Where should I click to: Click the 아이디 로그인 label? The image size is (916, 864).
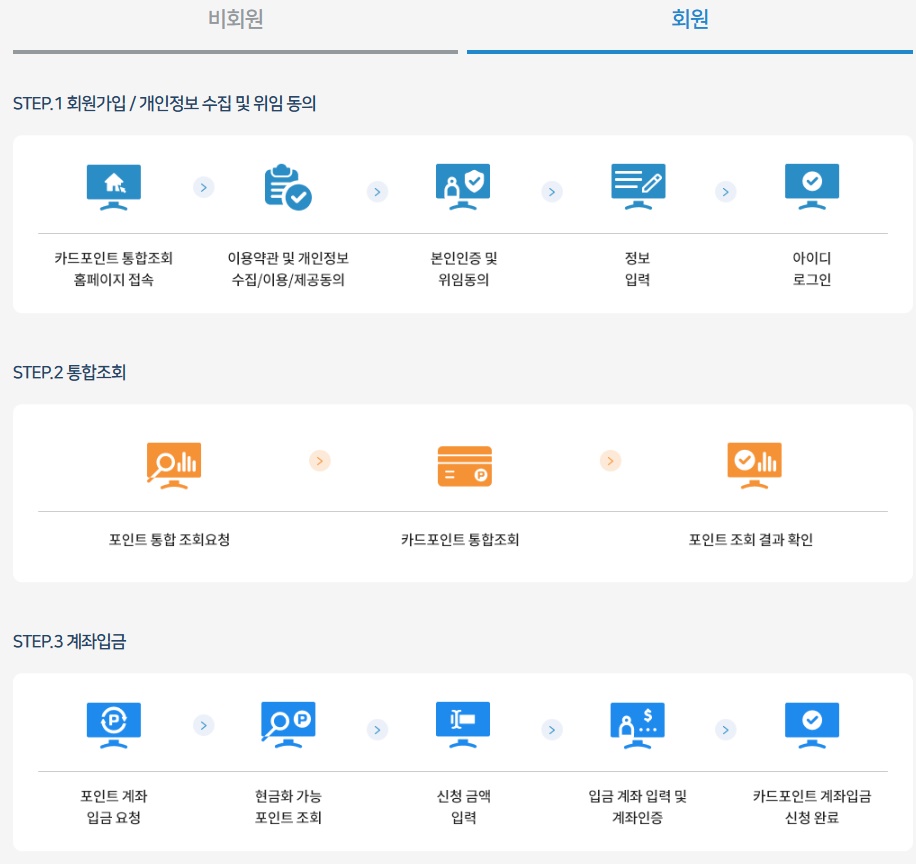pyautogui.click(x=812, y=269)
